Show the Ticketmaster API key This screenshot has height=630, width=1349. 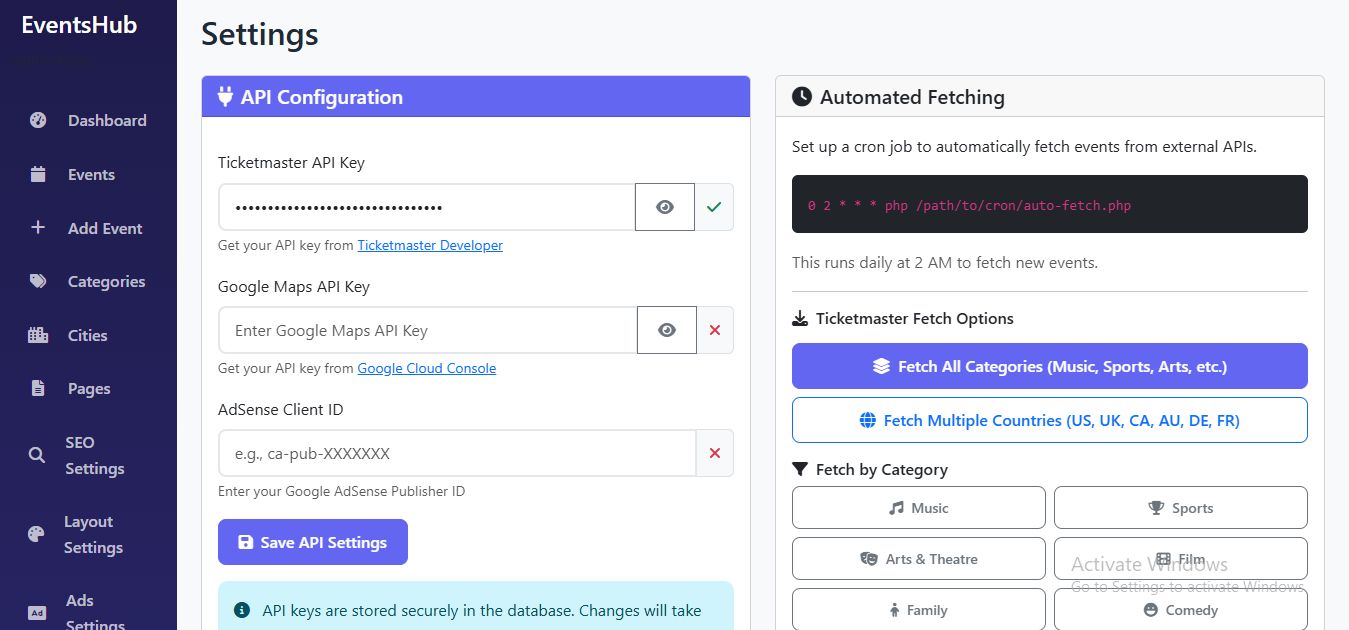pyautogui.click(x=665, y=207)
